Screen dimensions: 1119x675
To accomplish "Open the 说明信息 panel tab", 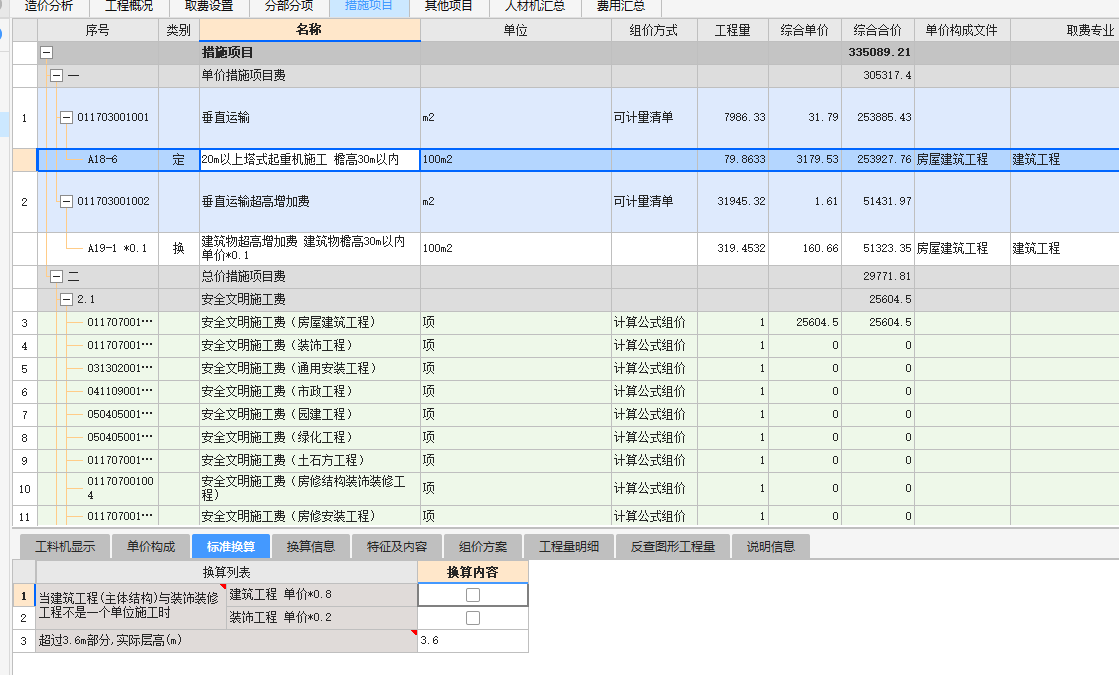I will tap(771, 547).
